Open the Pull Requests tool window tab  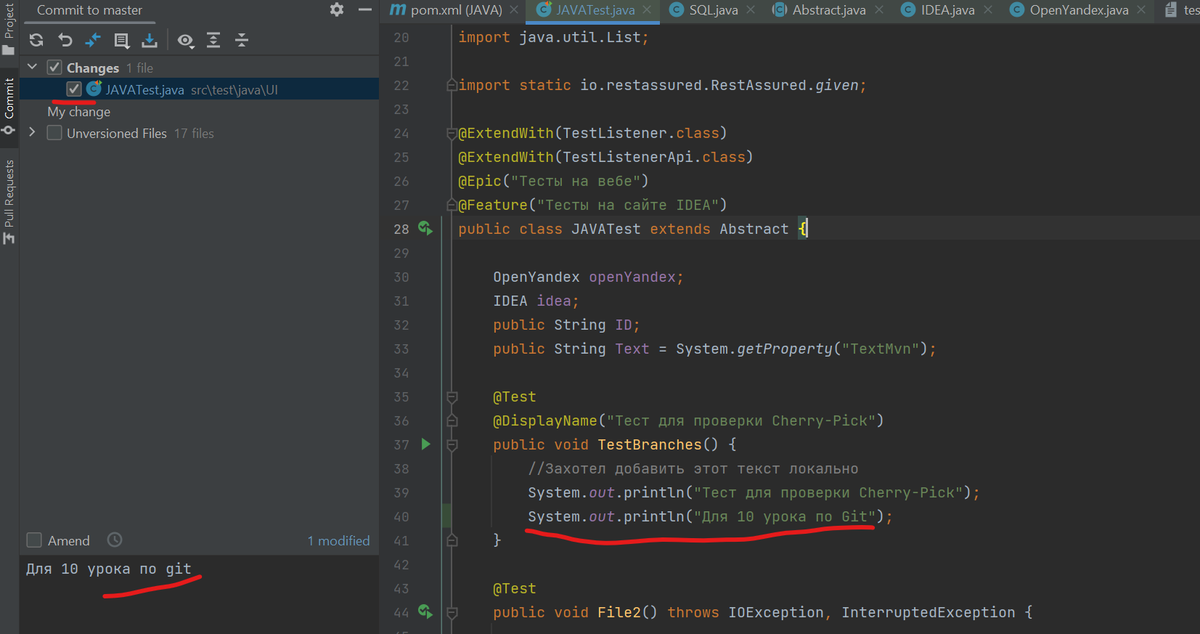coord(9,200)
